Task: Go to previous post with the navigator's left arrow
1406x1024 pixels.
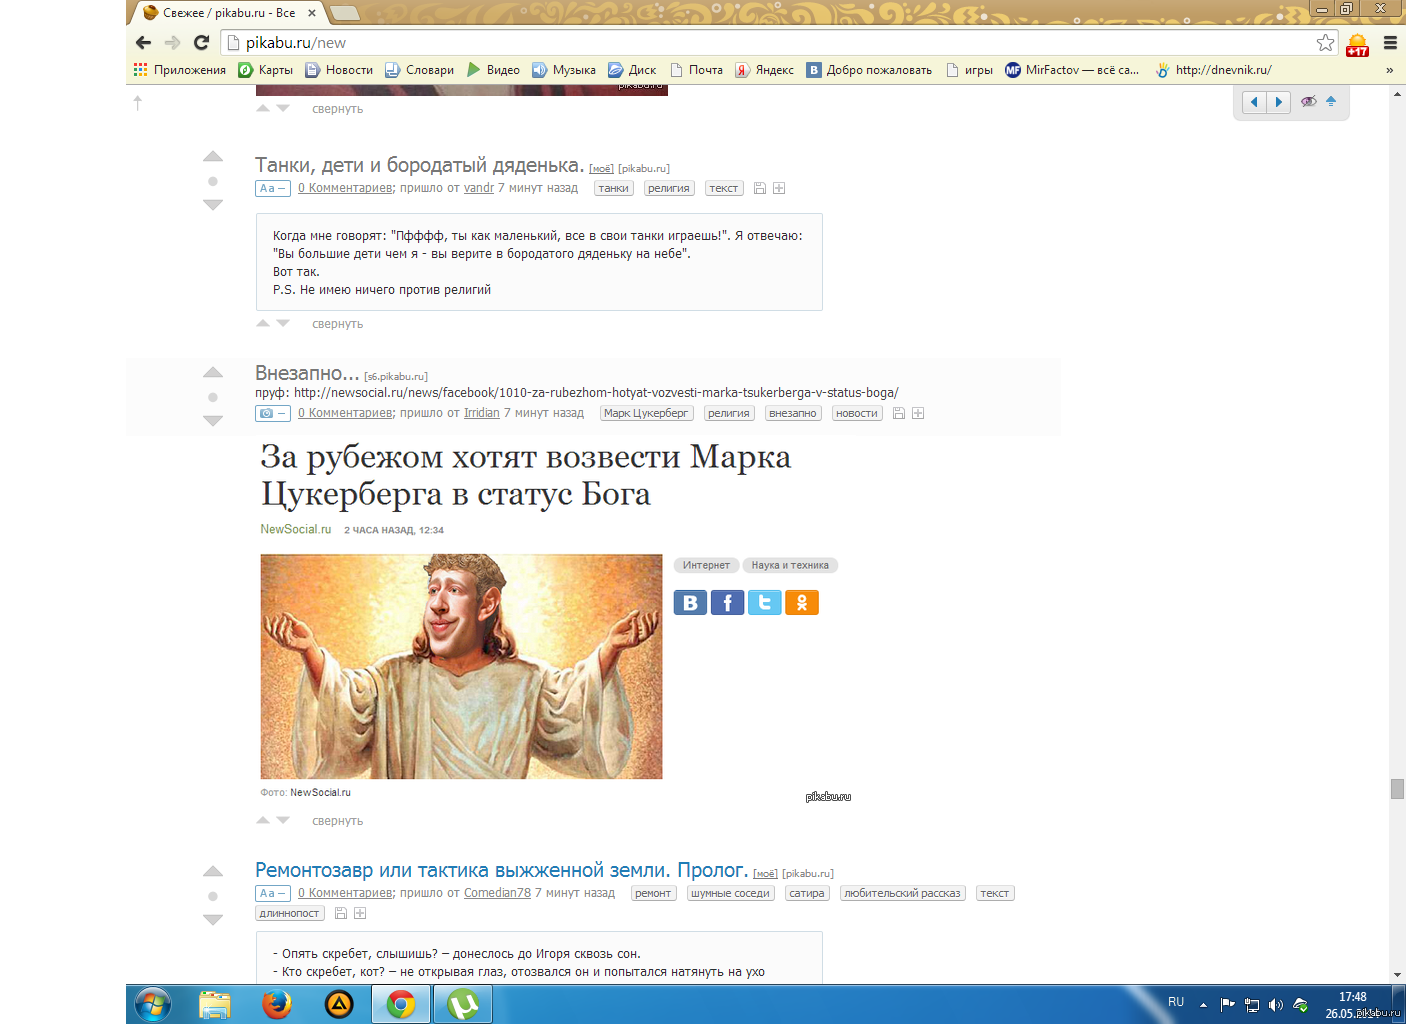Action: tap(1254, 102)
